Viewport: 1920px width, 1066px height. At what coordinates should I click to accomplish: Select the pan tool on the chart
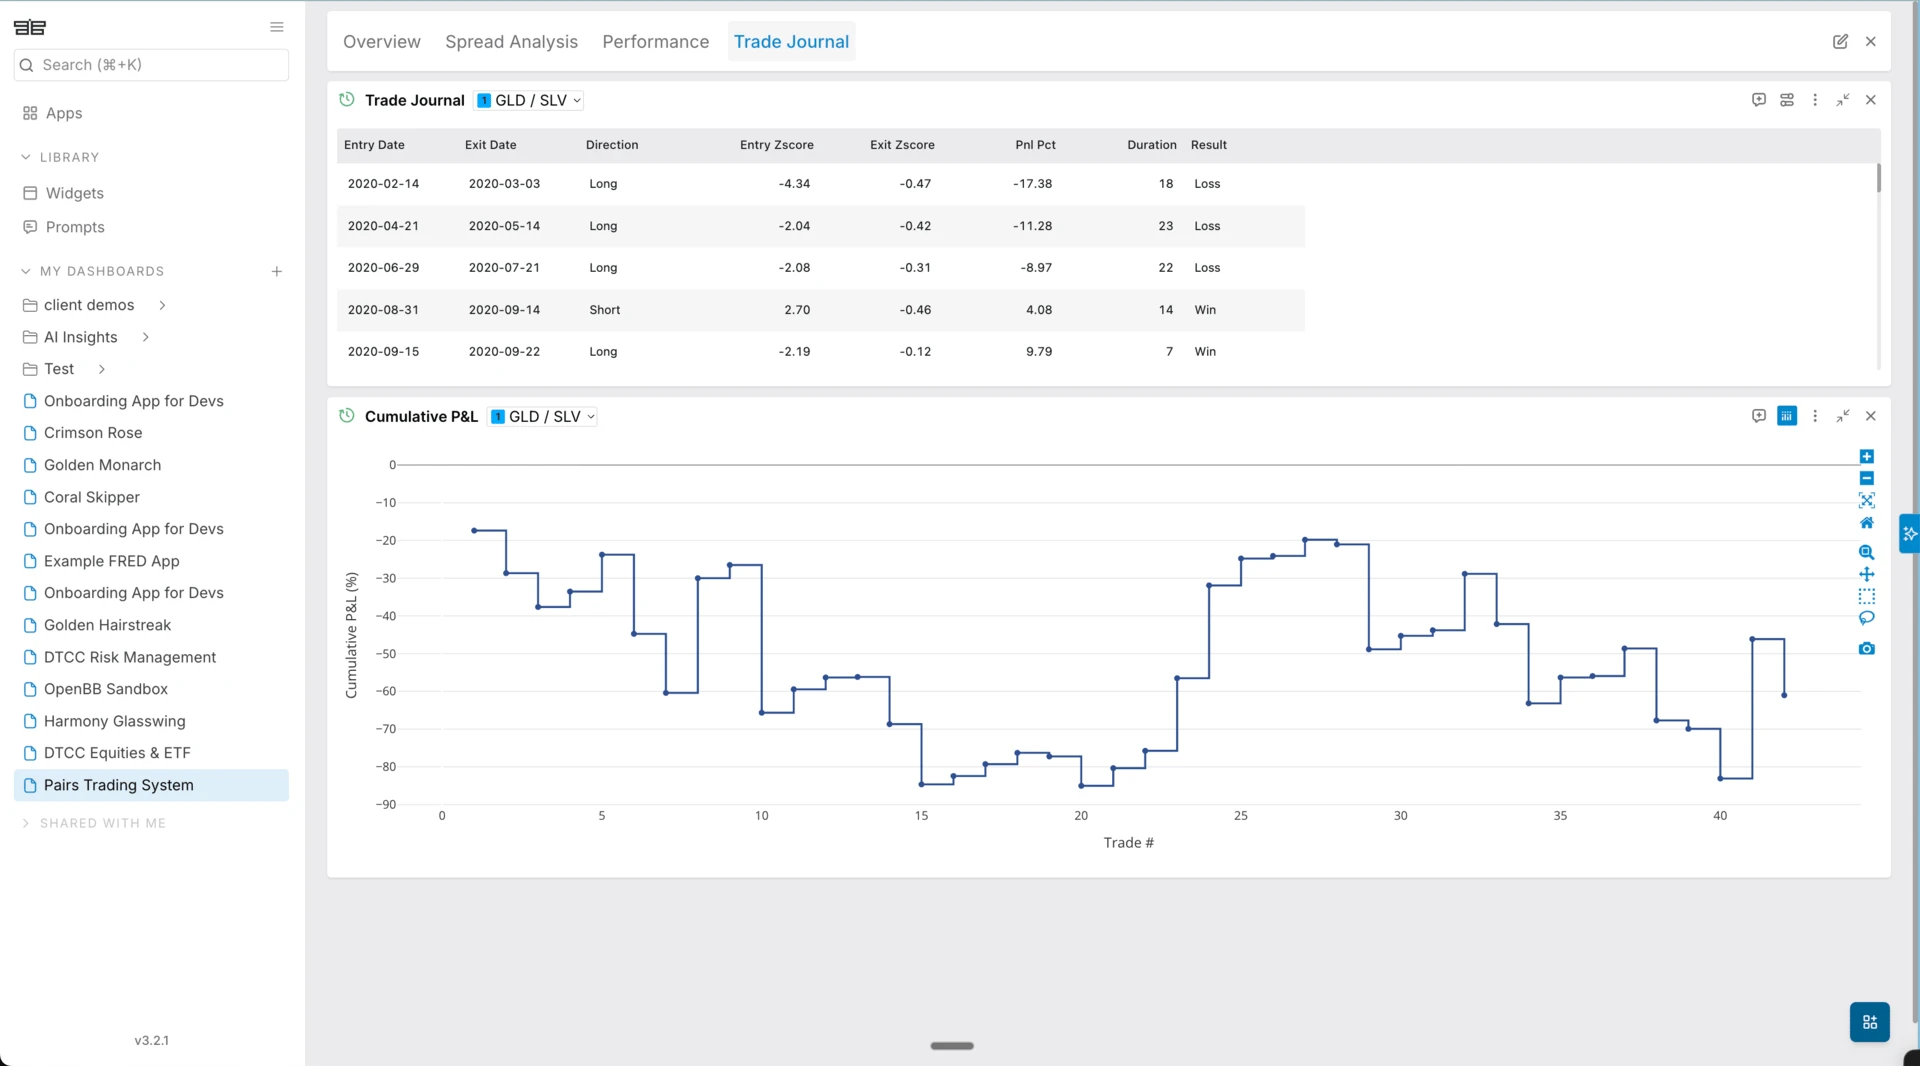click(1867, 575)
